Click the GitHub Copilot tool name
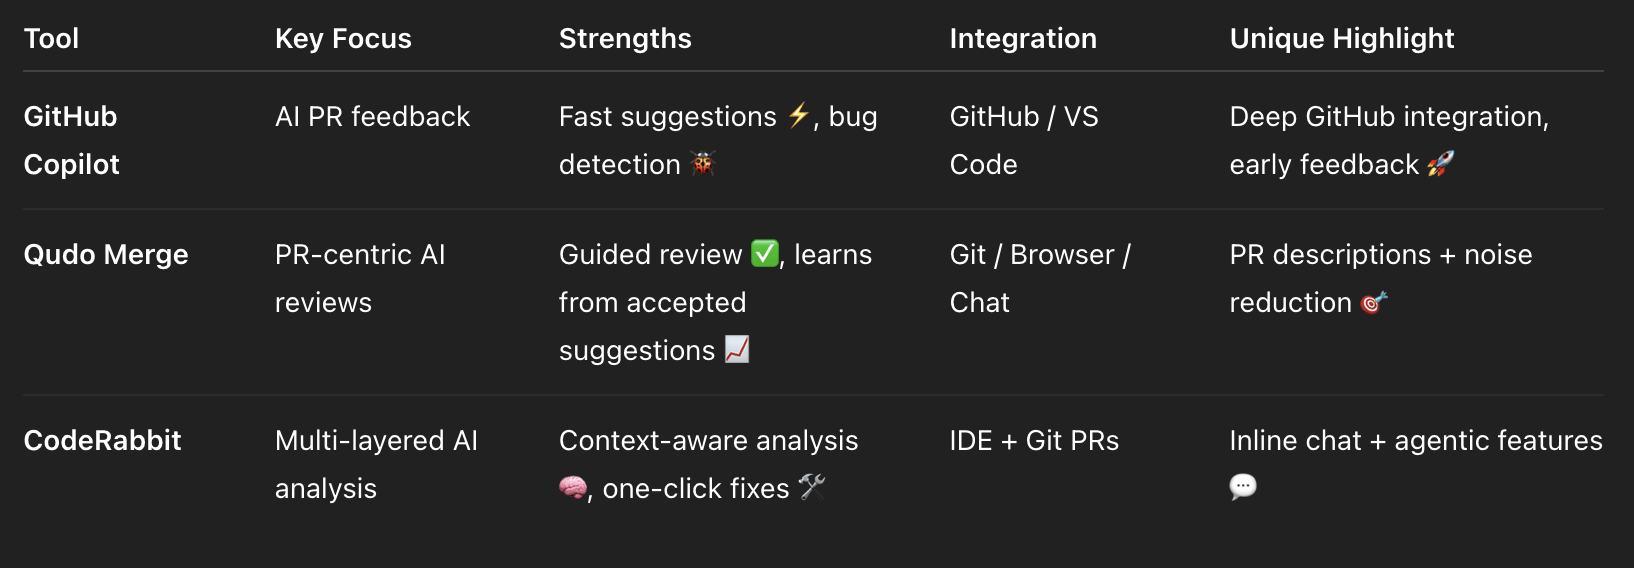This screenshot has width=1634, height=568. point(71,140)
